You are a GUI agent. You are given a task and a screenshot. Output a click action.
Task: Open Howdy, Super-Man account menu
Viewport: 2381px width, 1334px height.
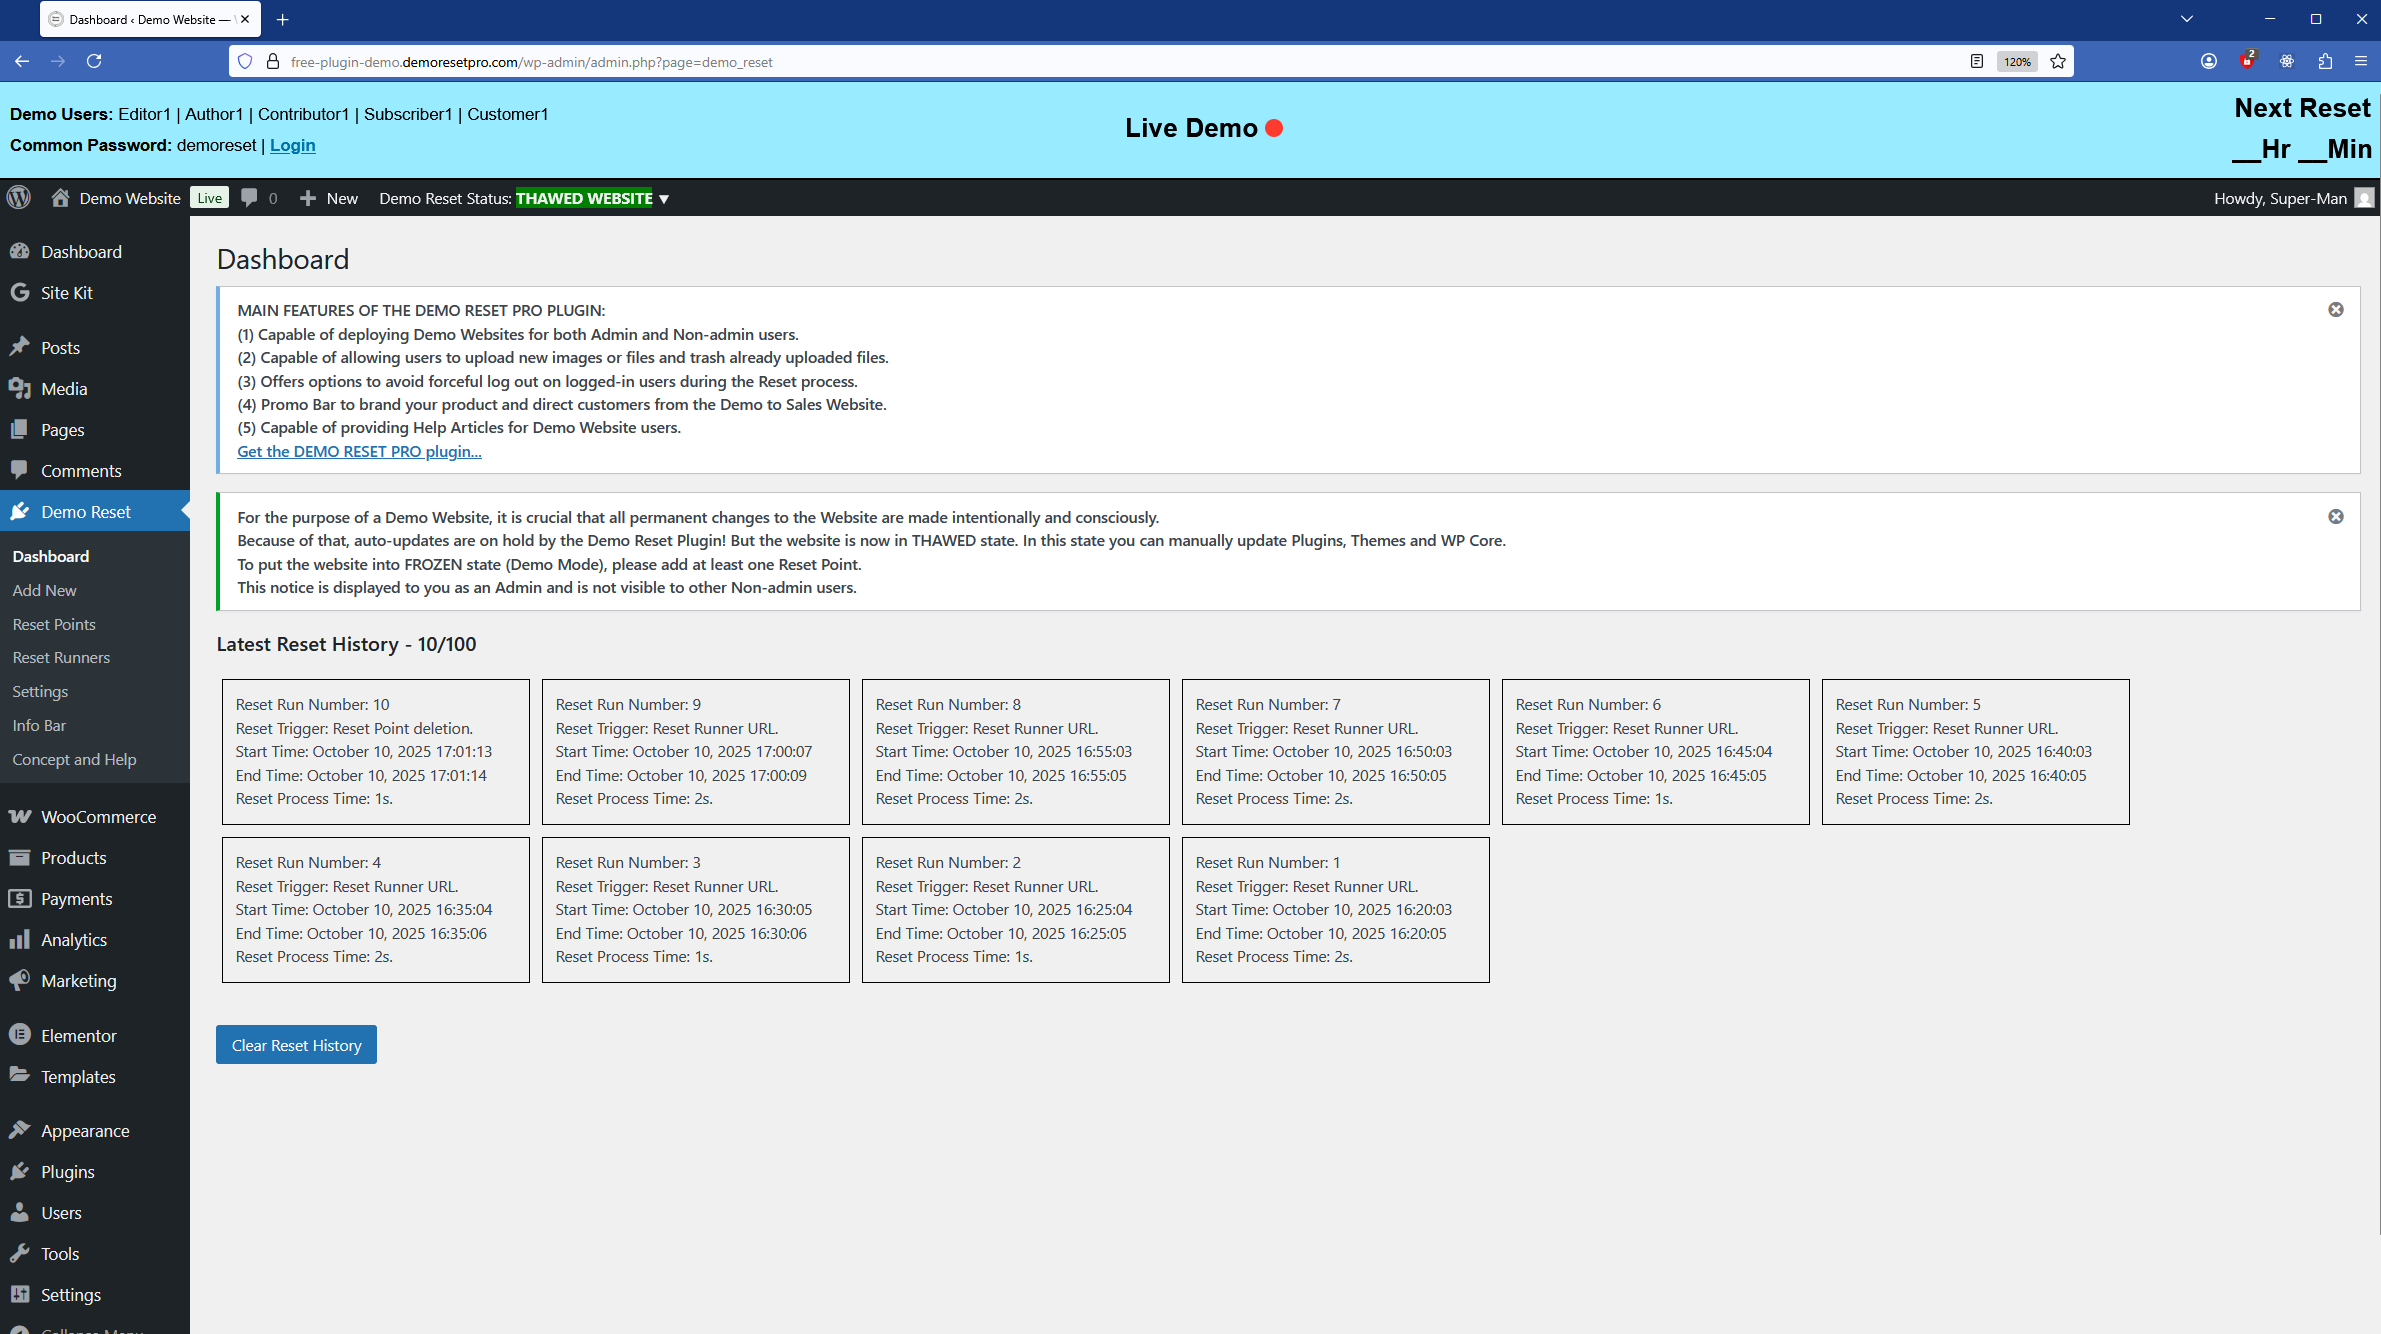[x=2280, y=198]
